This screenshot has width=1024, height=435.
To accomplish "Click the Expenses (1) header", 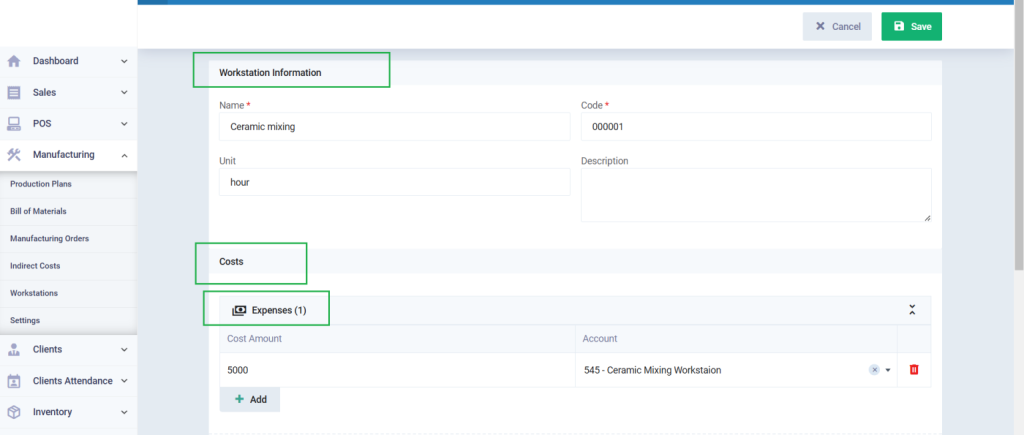I will click(x=575, y=310).
